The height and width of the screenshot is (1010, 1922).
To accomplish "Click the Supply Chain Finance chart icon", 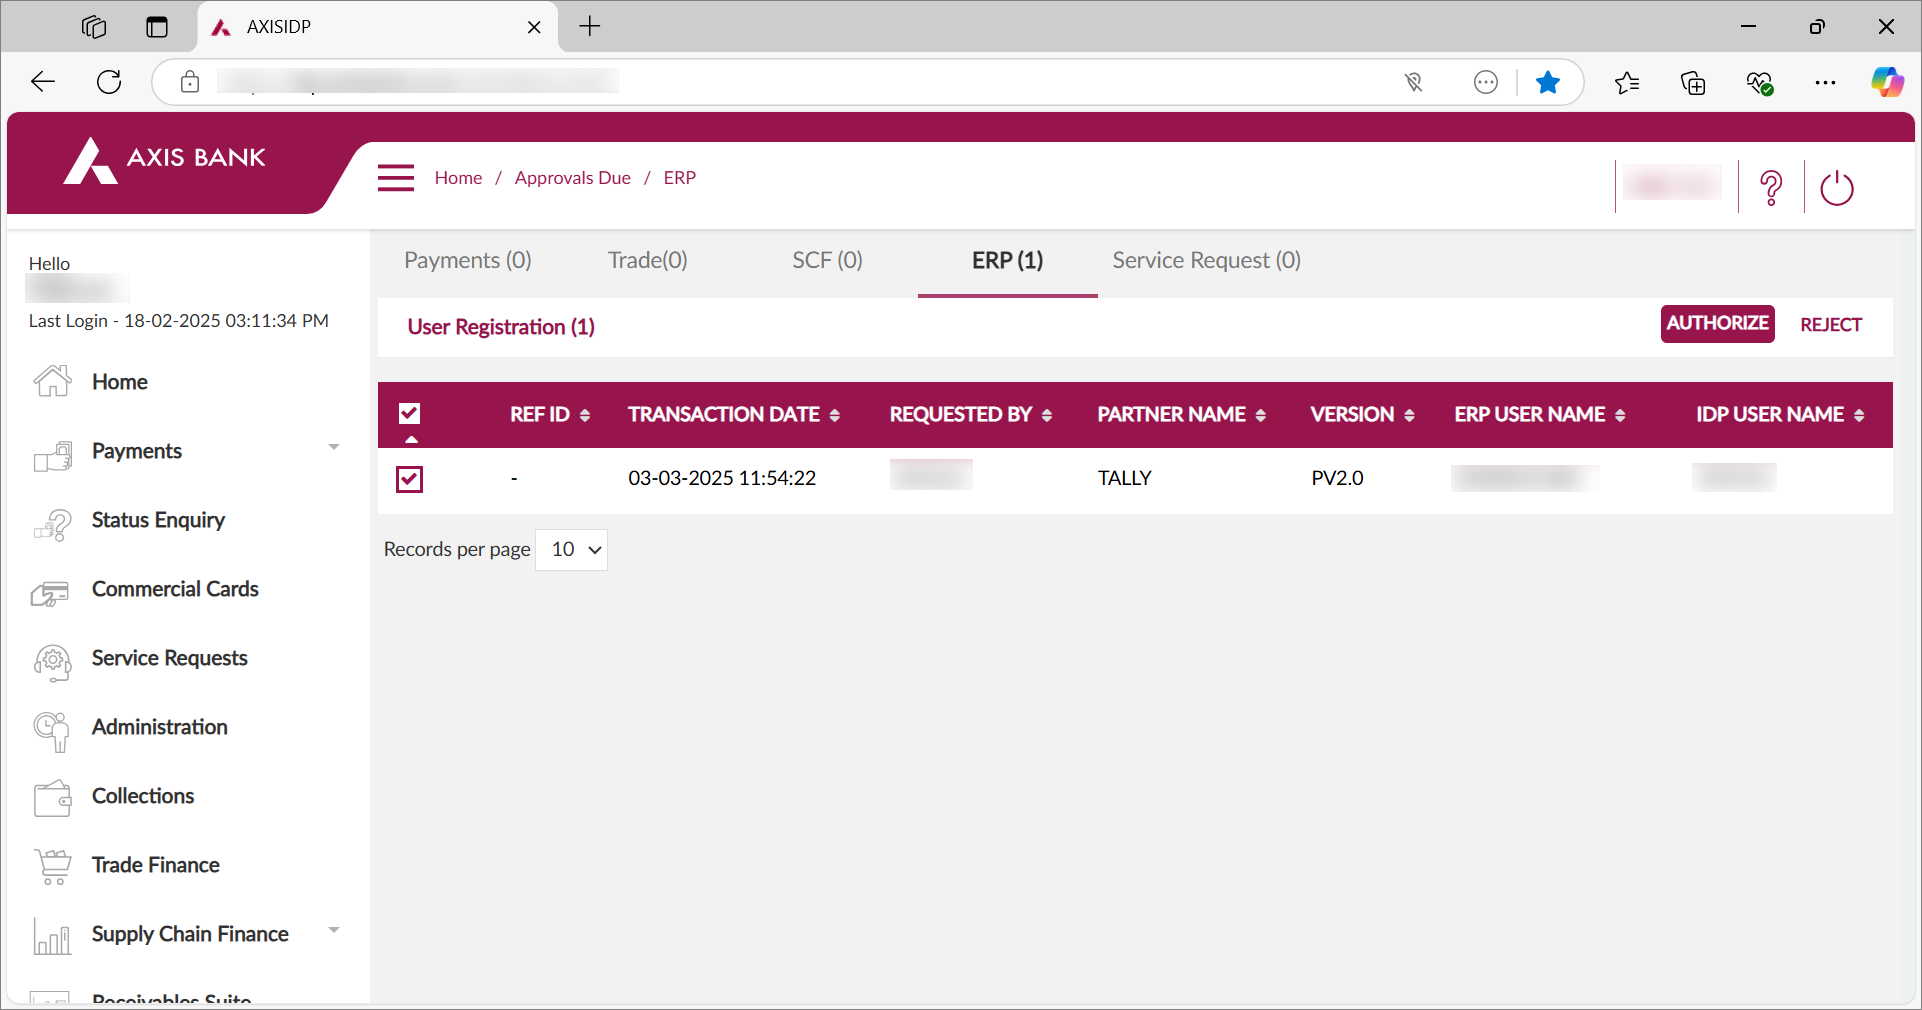I will point(52,936).
